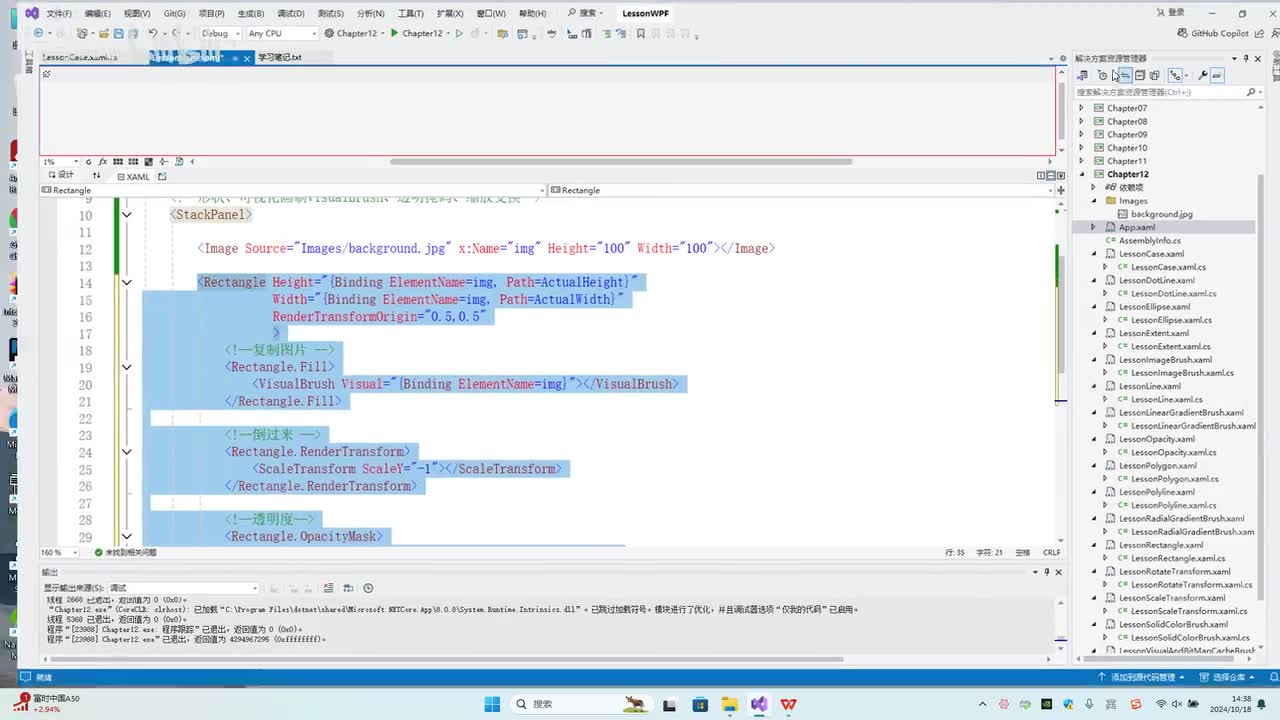Click the Undo arrow in the toolbar
Screen dimensions: 1280x720
pyautogui.click(x=153, y=33)
